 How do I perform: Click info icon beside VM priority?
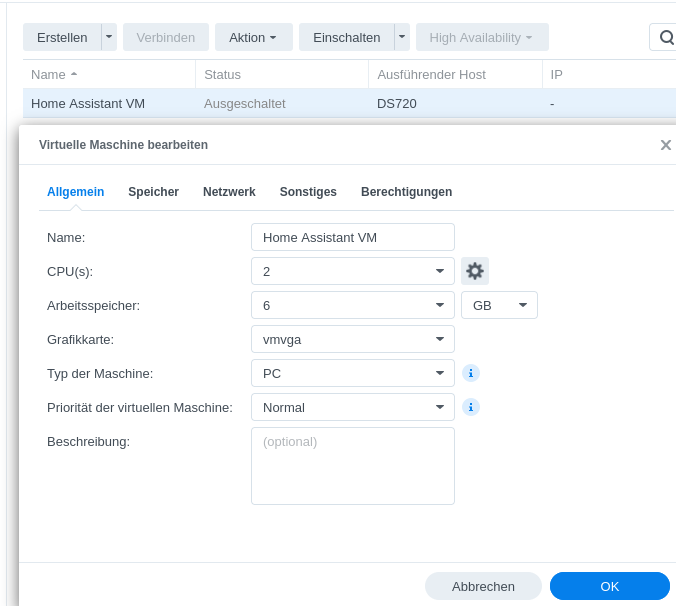[x=471, y=407]
